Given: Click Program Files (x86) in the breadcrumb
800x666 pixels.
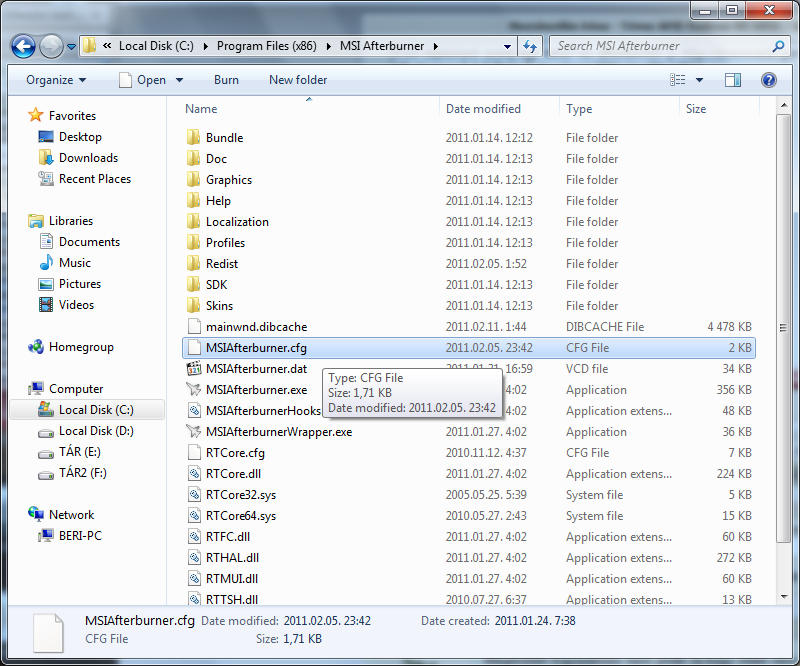Looking at the screenshot, I should tap(266, 46).
